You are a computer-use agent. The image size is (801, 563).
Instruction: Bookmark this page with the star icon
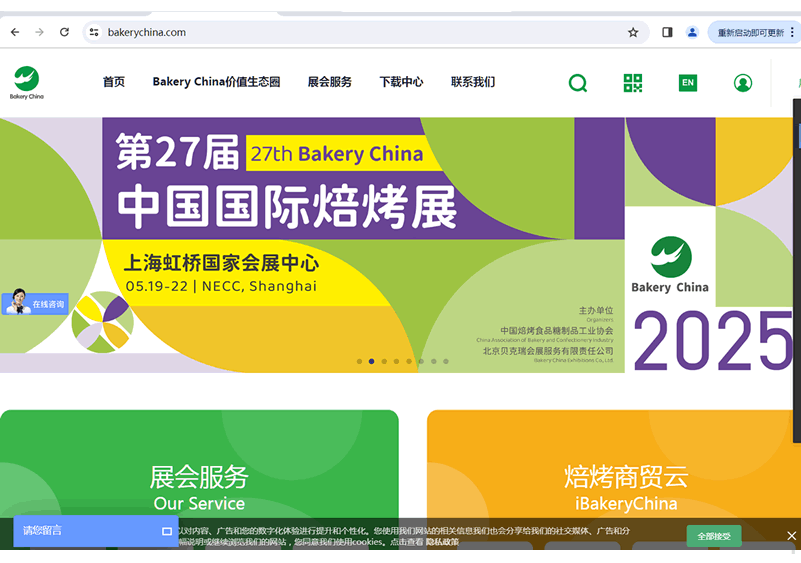click(633, 33)
